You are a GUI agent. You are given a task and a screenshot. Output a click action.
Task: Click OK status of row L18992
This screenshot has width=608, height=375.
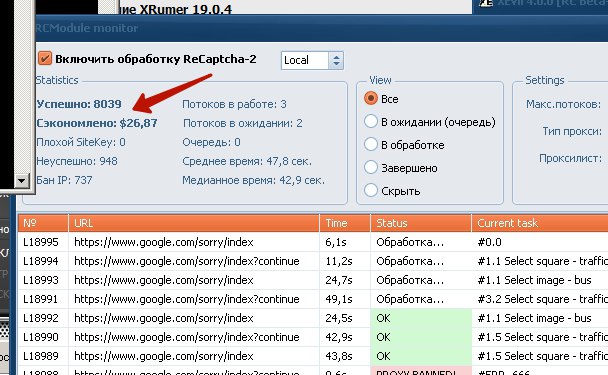(421, 318)
